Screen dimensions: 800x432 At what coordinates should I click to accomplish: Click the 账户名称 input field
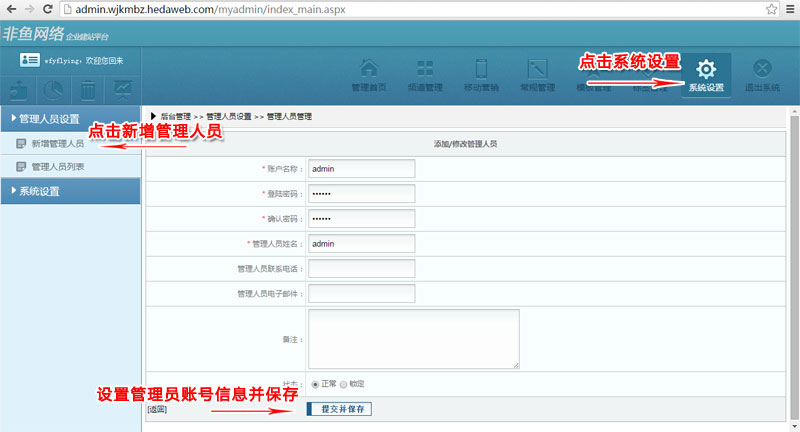361,169
